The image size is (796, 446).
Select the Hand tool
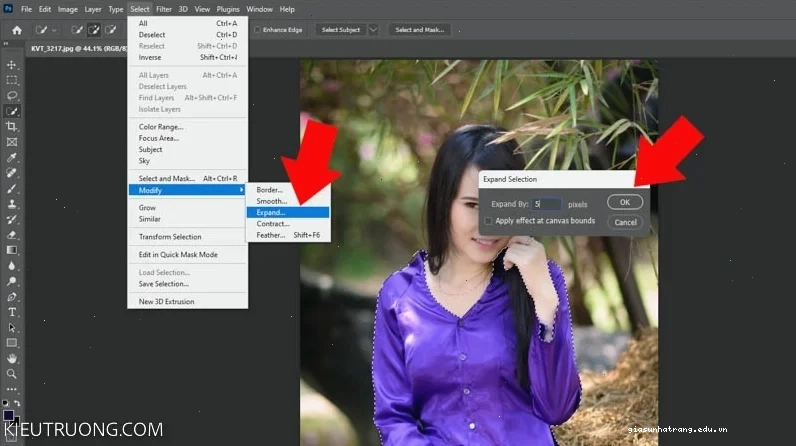12,359
